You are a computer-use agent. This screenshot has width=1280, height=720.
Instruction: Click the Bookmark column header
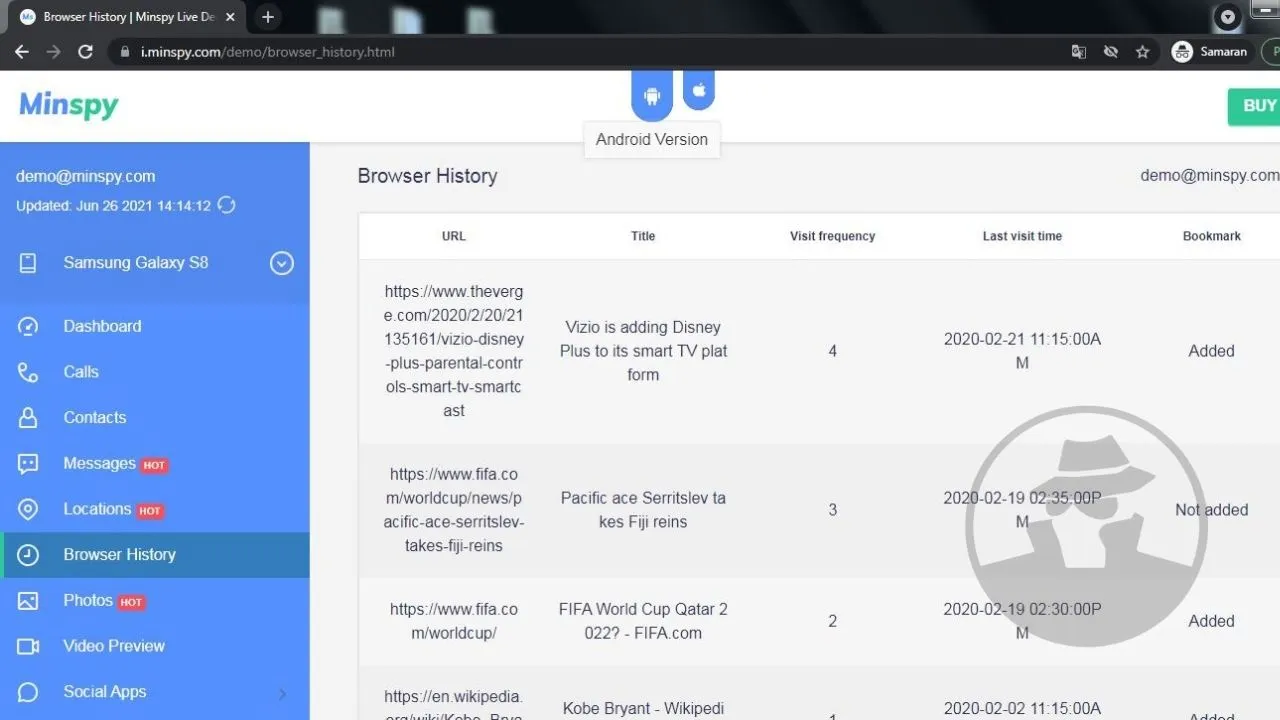click(x=1212, y=236)
